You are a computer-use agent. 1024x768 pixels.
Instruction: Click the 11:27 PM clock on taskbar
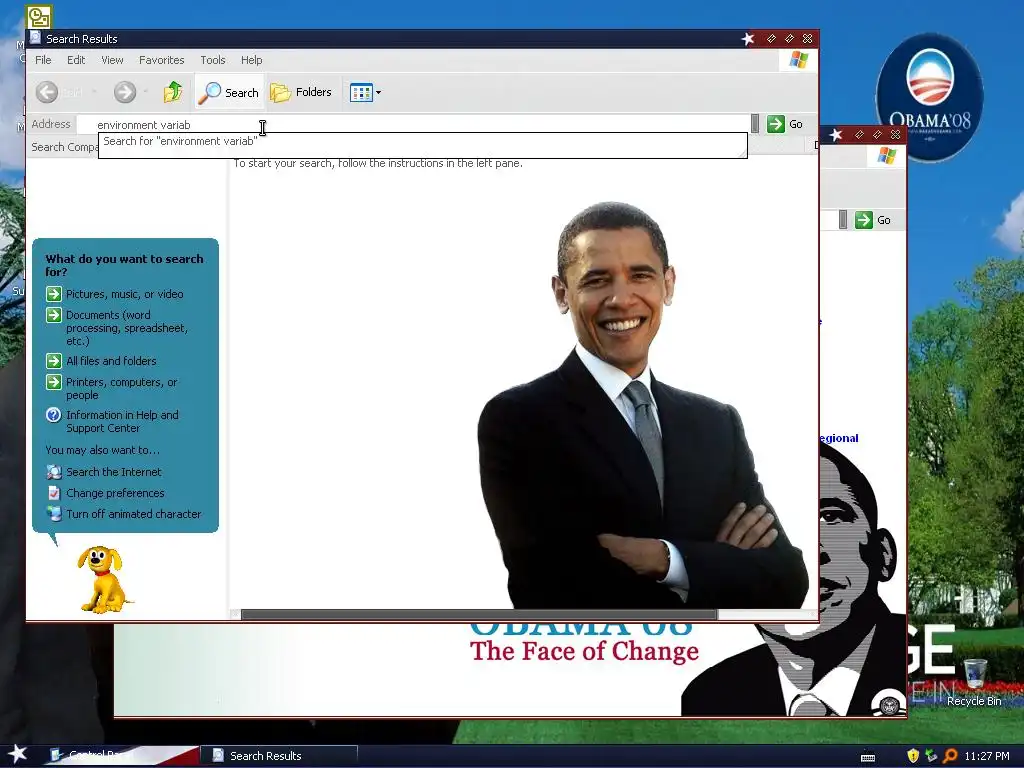coord(987,756)
